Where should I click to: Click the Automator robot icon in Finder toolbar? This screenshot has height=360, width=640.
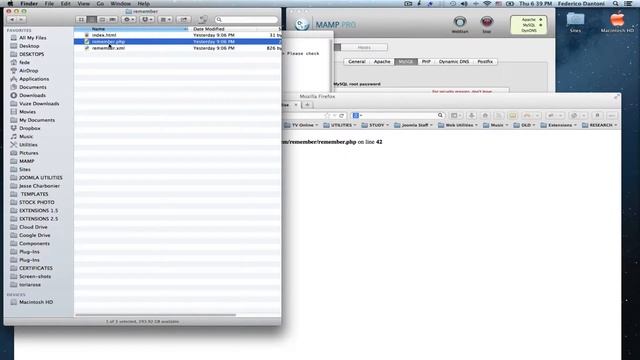click(x=203, y=19)
